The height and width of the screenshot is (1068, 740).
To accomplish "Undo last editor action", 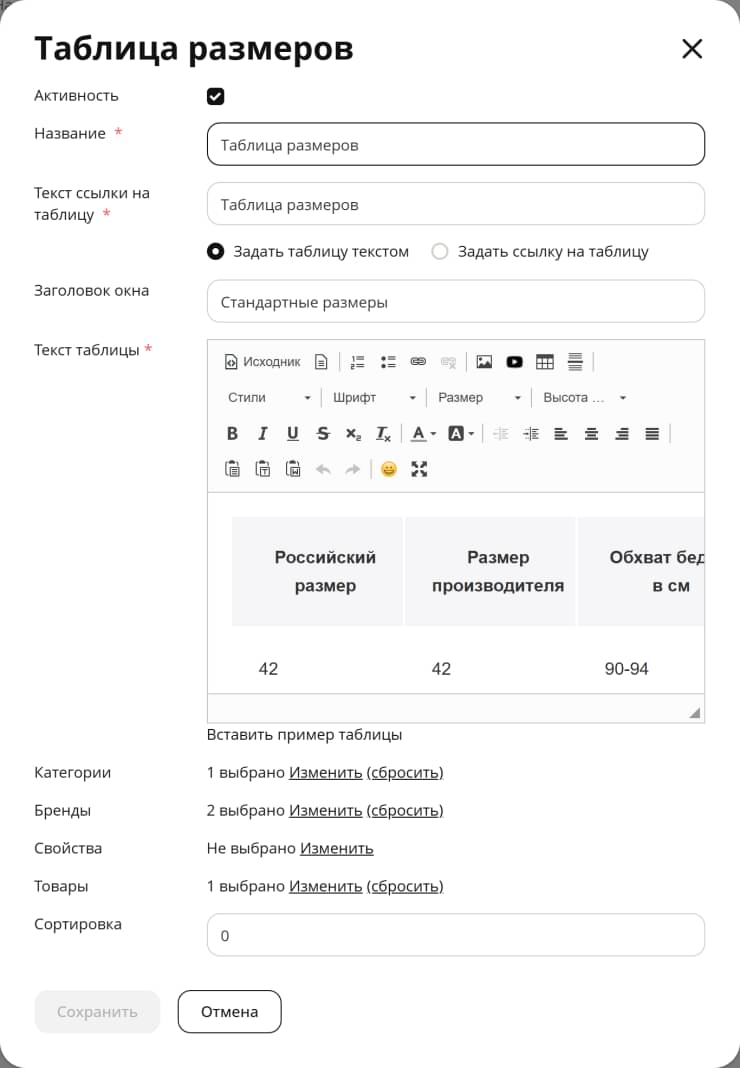I will click(323, 469).
